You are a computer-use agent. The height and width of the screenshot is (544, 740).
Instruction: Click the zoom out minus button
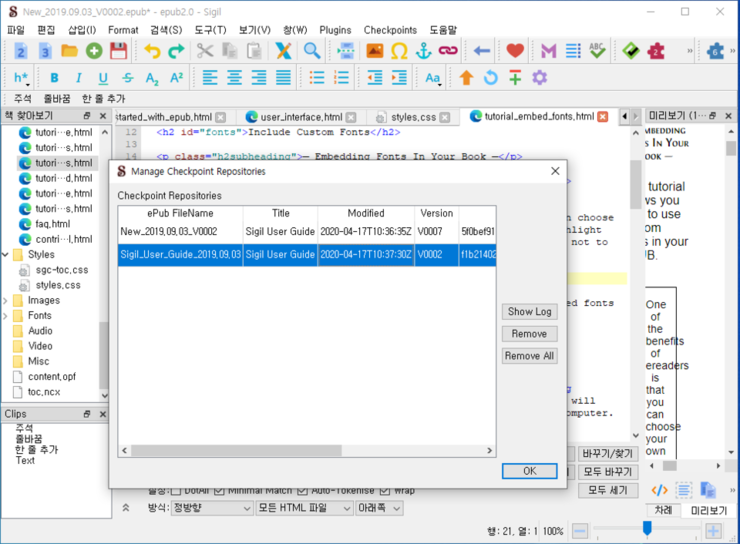pyautogui.click(x=580, y=531)
